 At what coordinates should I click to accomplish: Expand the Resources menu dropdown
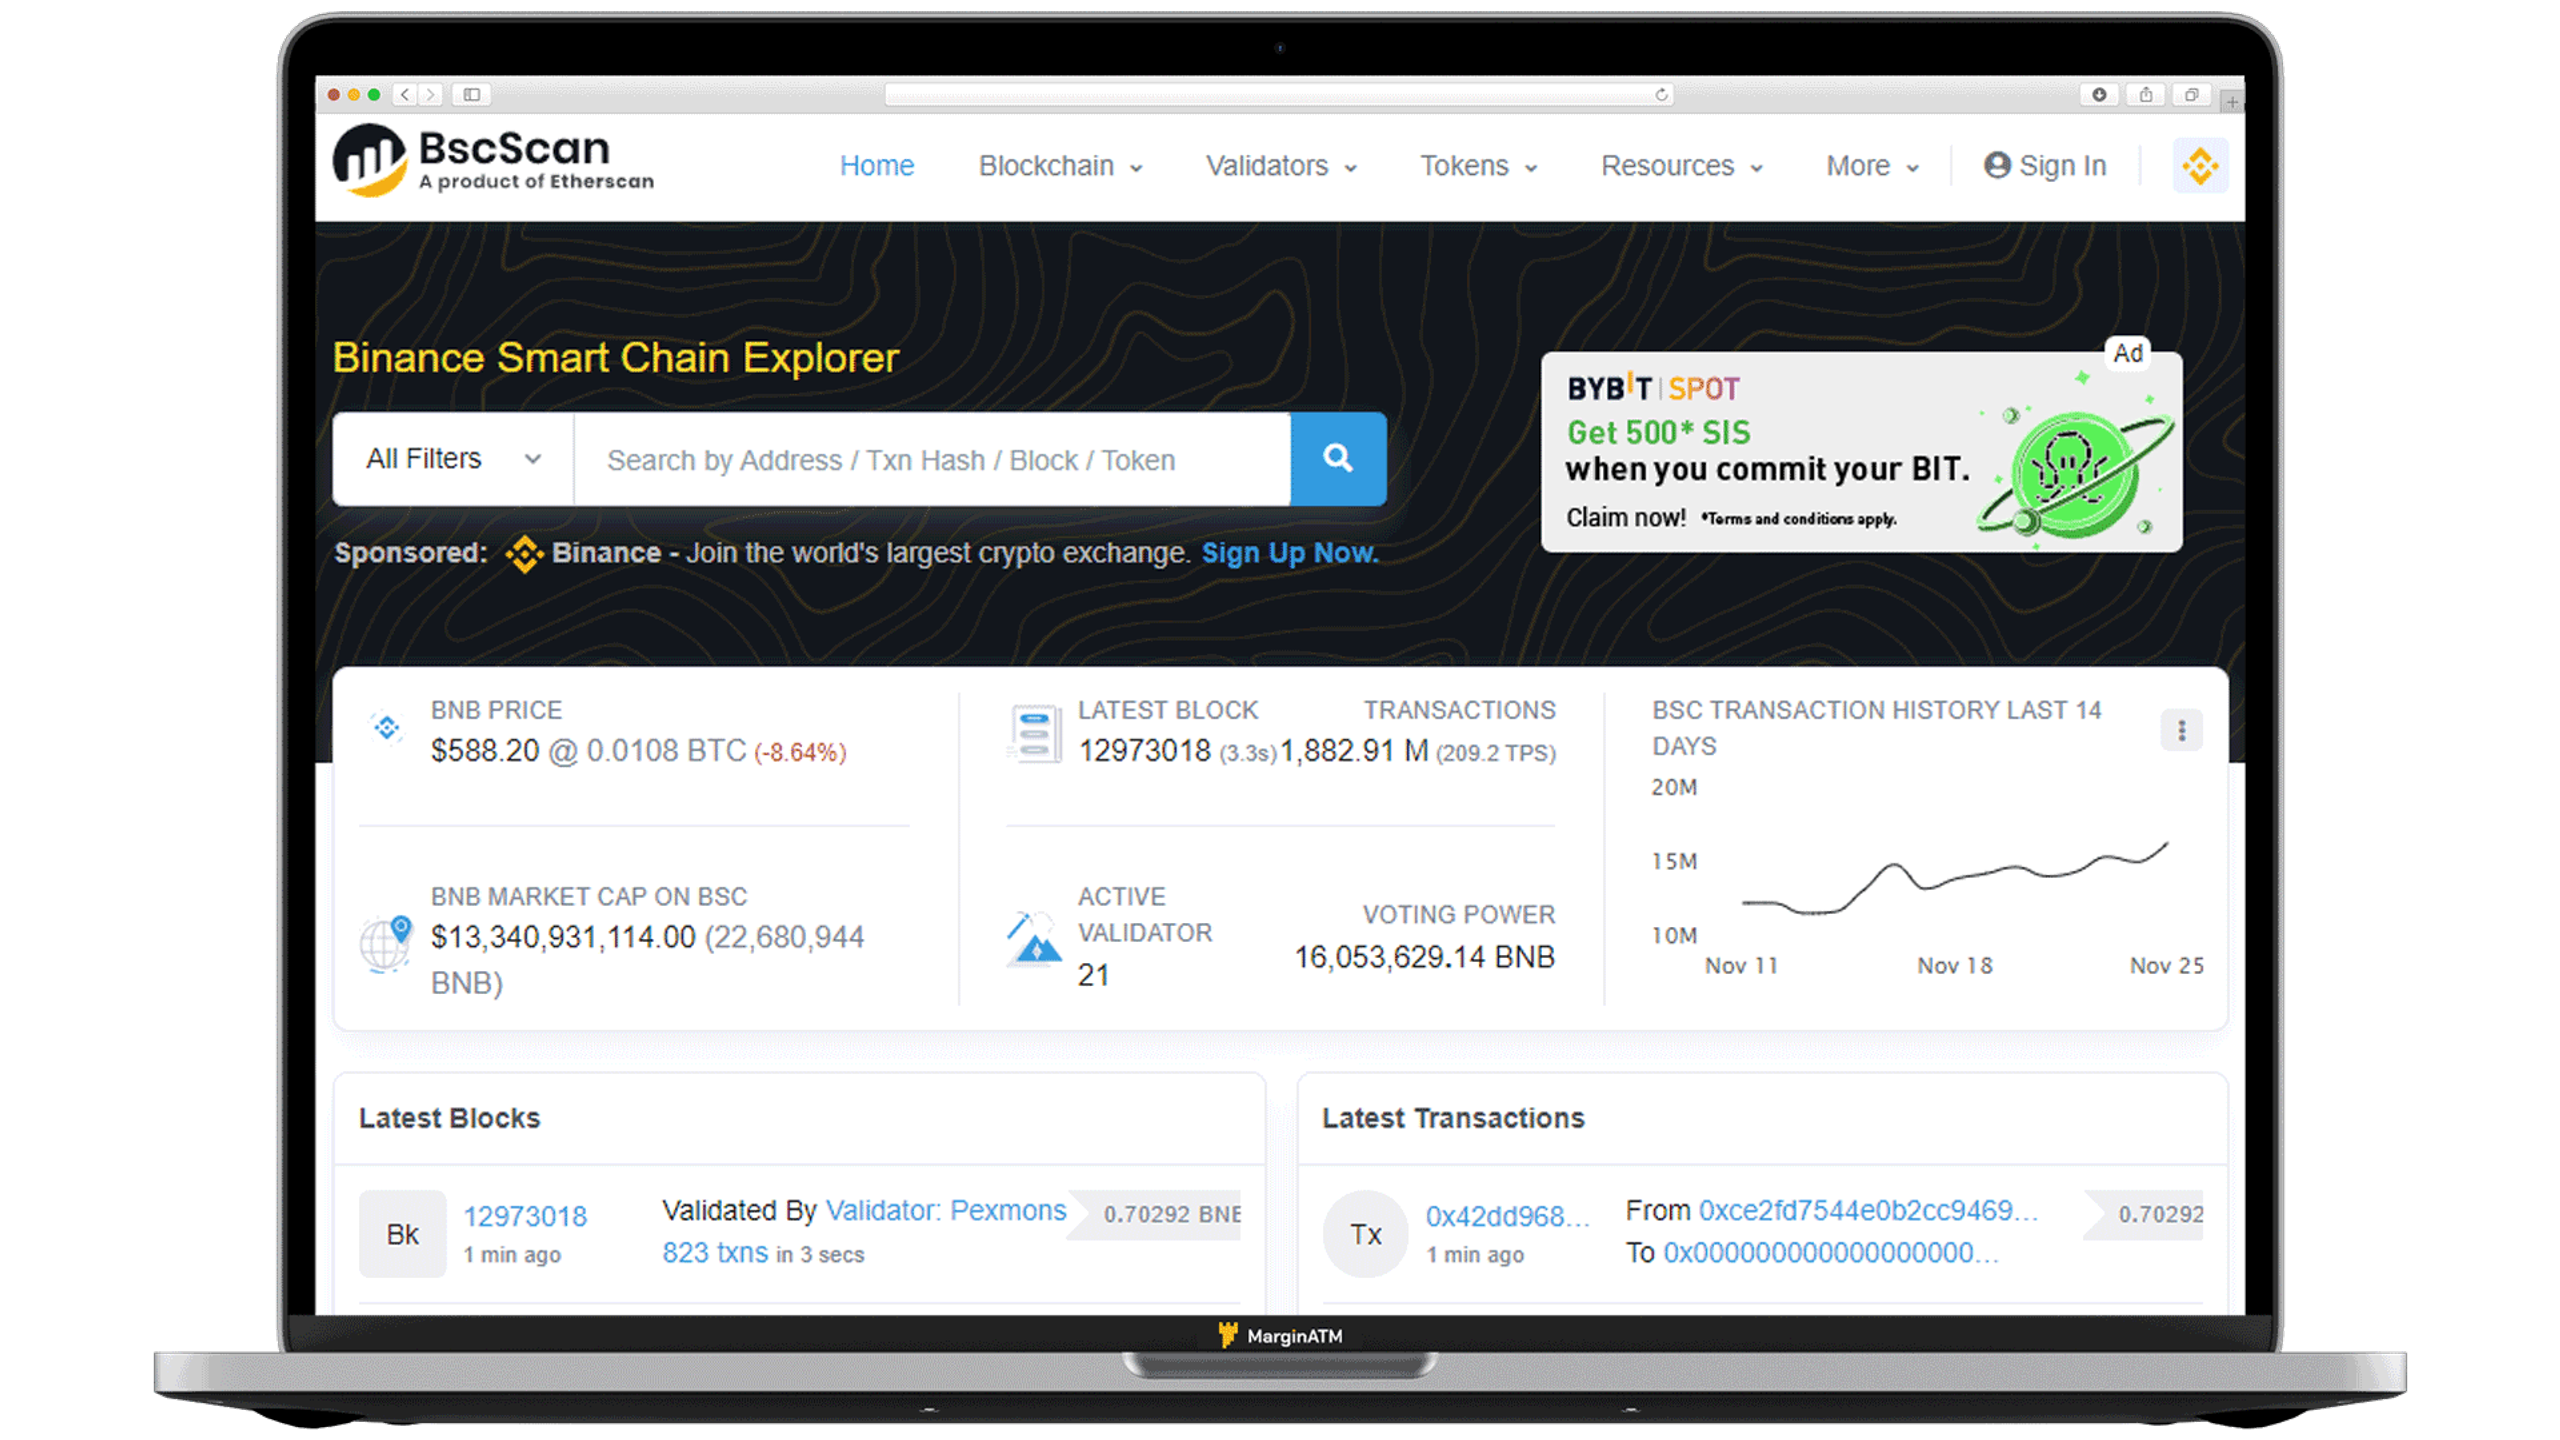click(1683, 165)
